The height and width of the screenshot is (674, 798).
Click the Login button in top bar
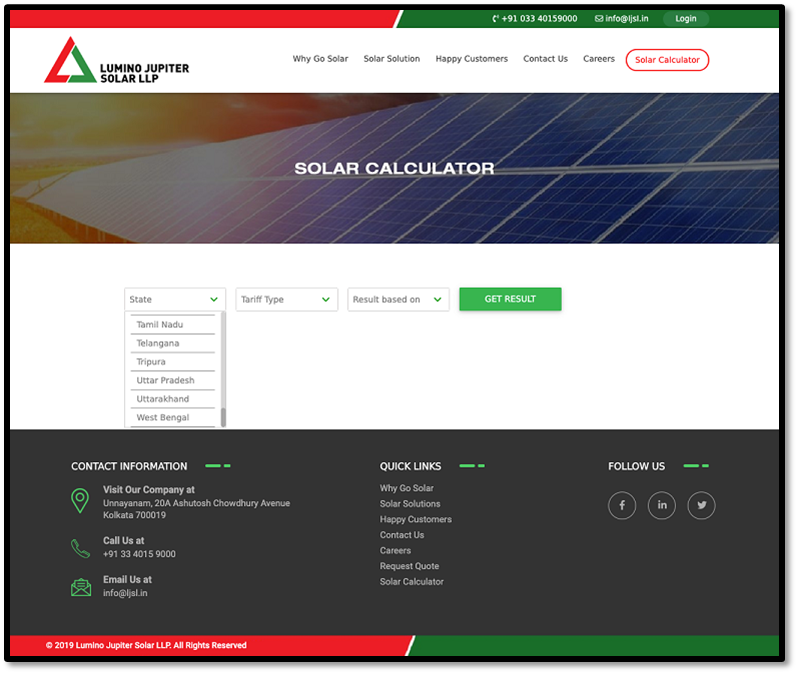point(686,19)
